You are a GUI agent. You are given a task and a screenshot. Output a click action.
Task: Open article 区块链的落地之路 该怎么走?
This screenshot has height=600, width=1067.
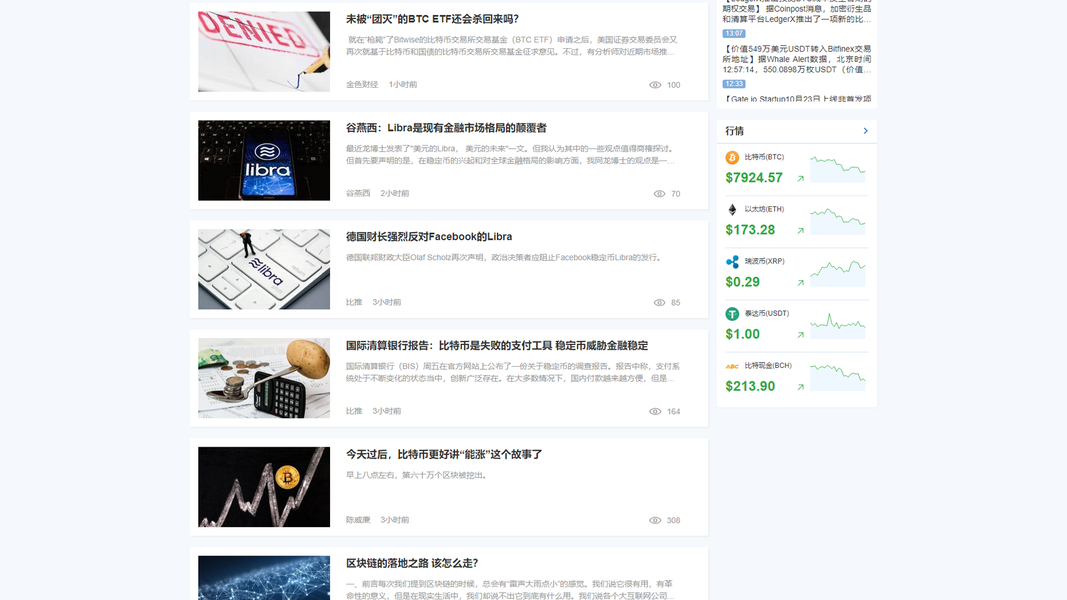(x=412, y=563)
